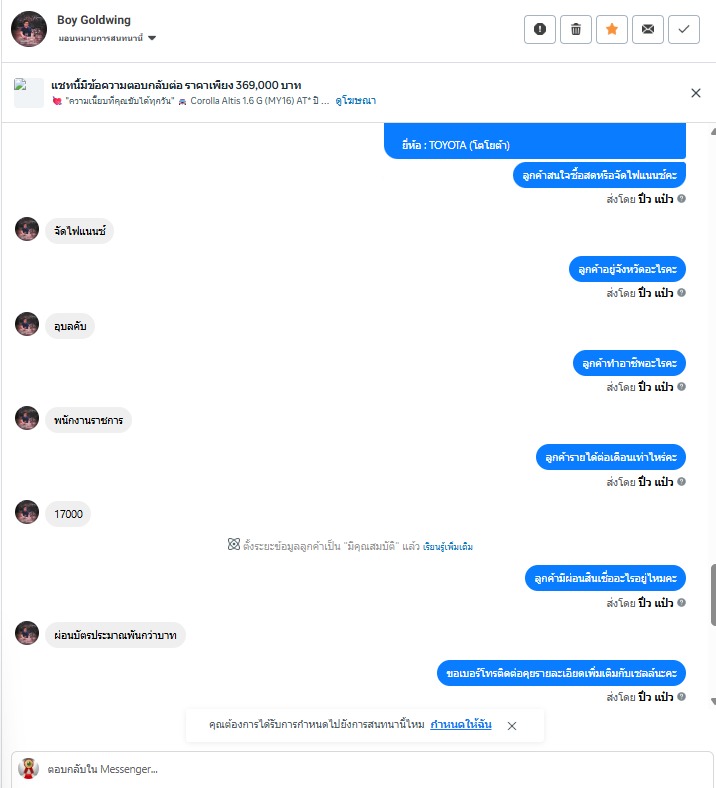Screen dimensions: 716x788
Task: Delete conversation using trash can icon
Action: [x=576, y=29]
